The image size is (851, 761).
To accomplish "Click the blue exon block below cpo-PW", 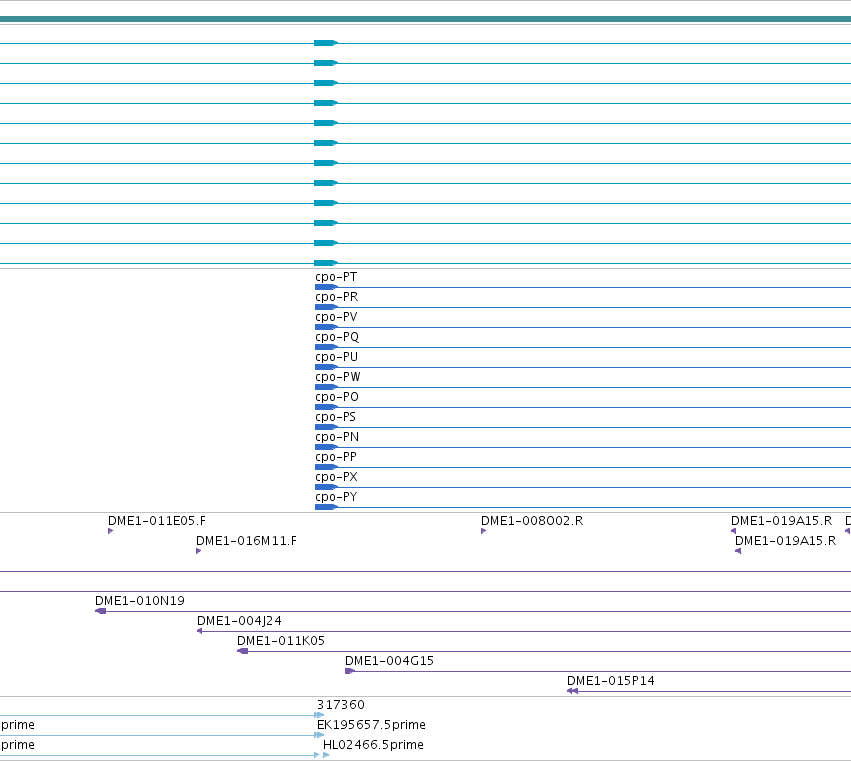I will pos(326,388).
